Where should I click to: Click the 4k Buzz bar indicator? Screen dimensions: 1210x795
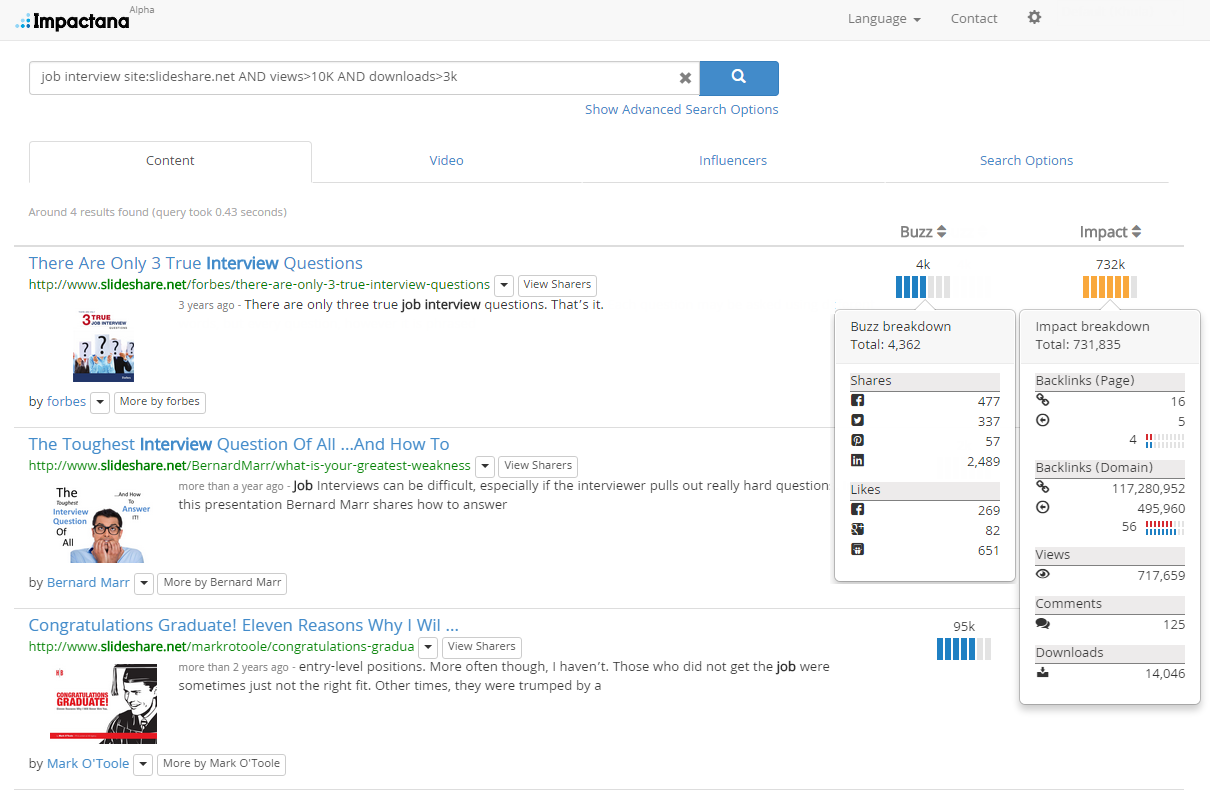pyautogui.click(x=923, y=287)
